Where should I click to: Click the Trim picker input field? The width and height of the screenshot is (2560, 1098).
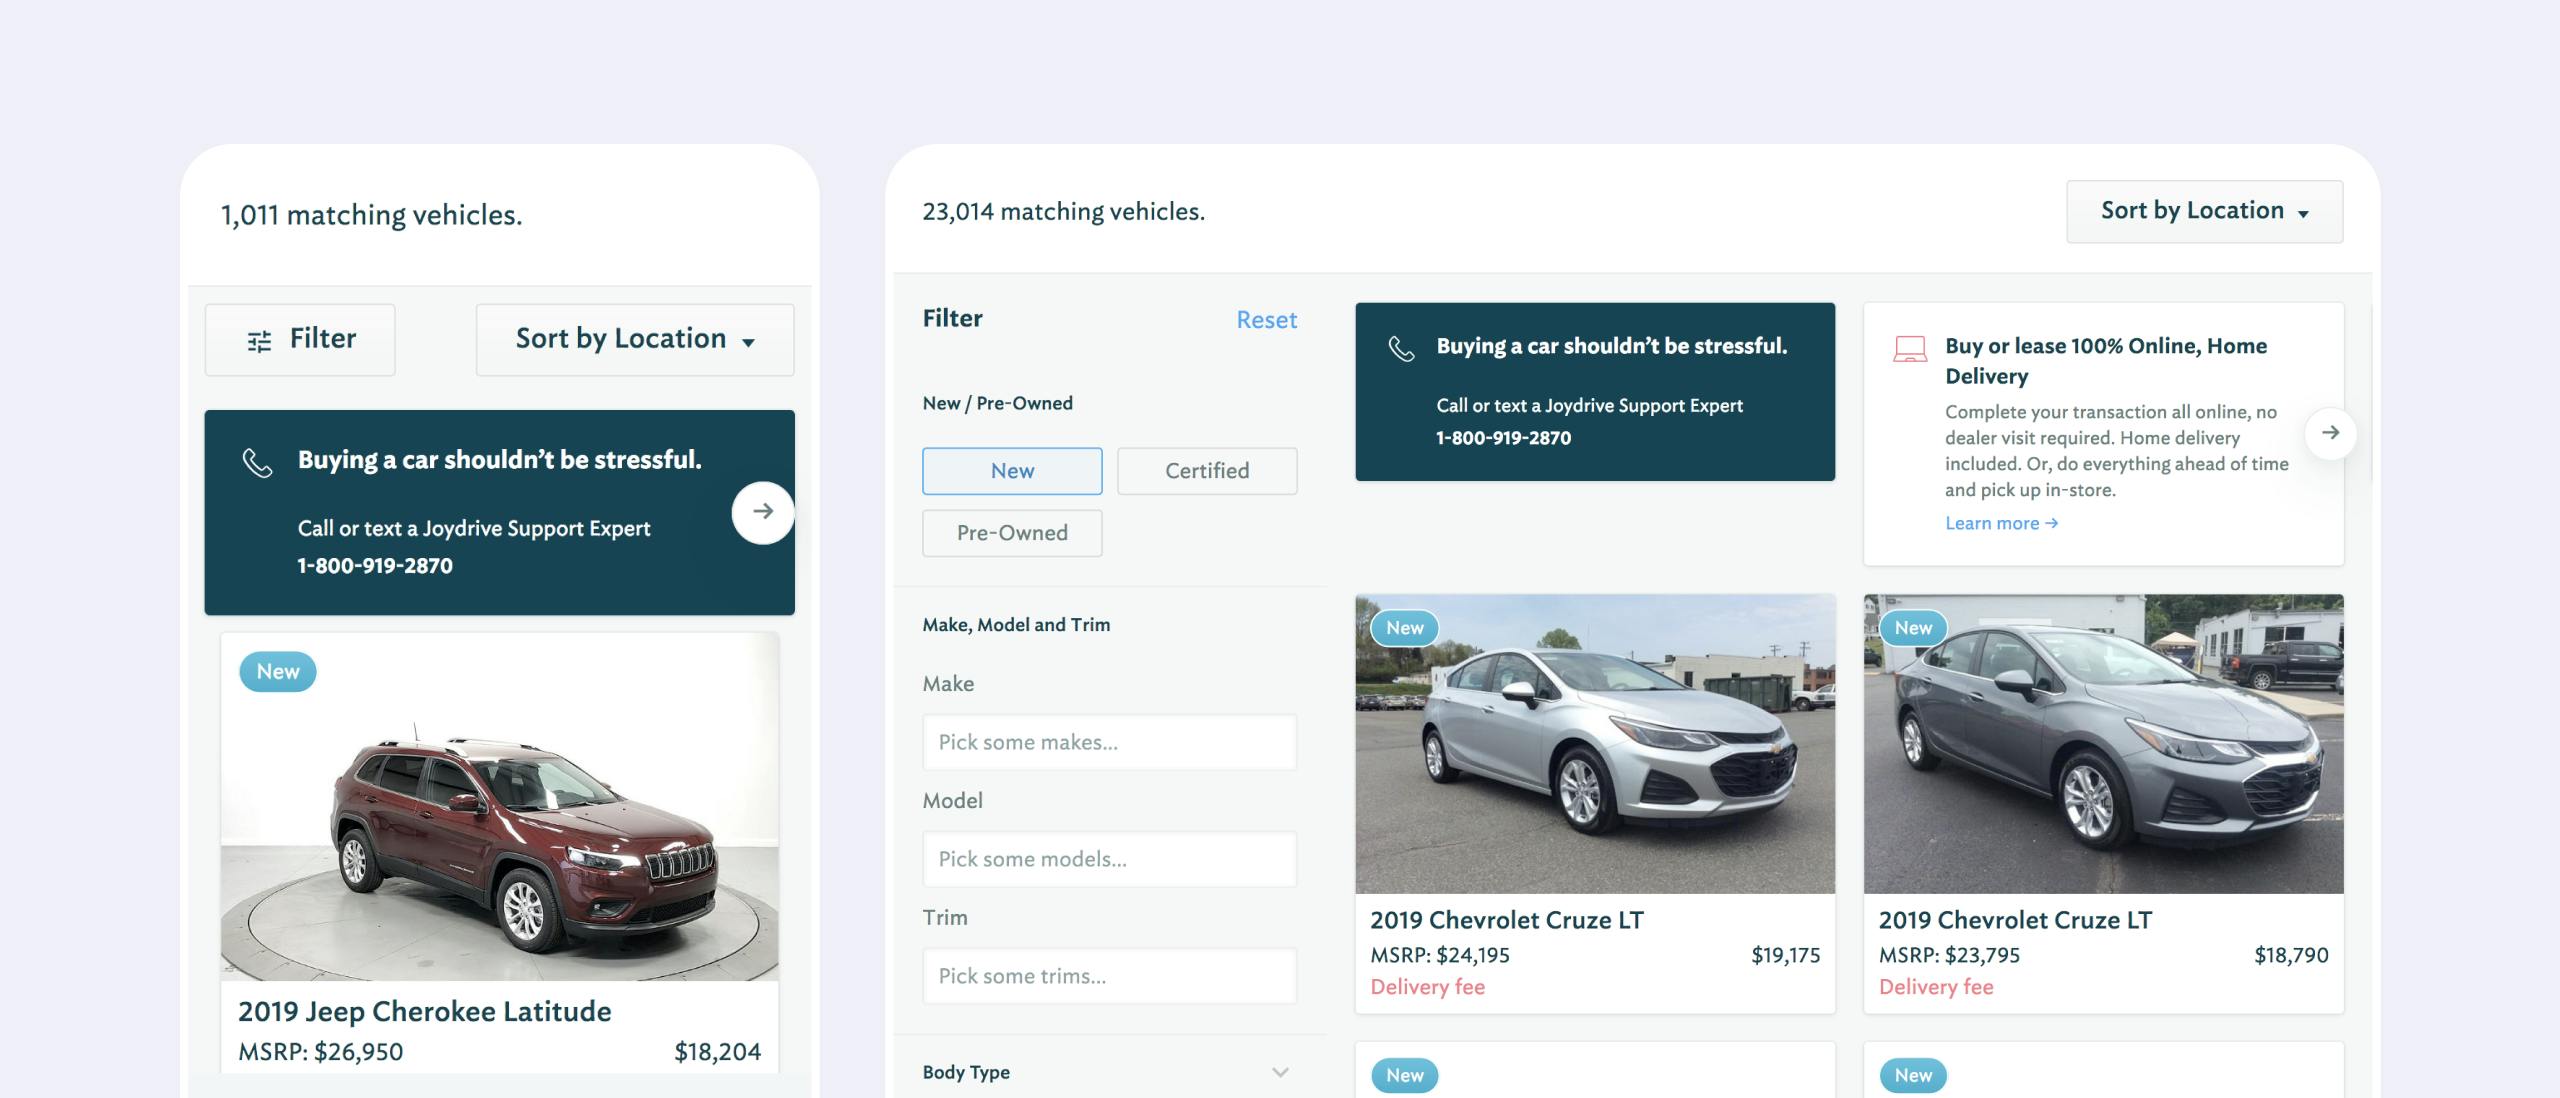click(x=1109, y=974)
